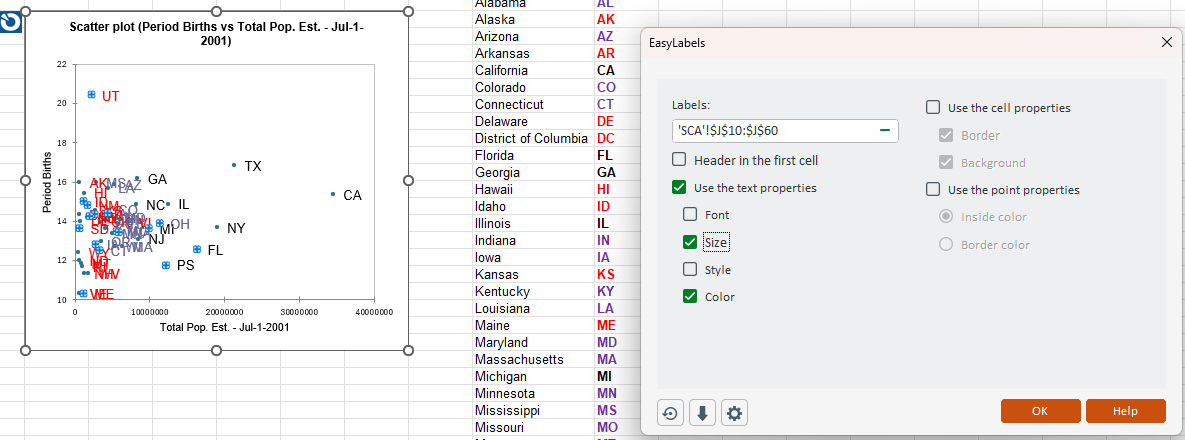This screenshot has width=1185, height=440.
Task: Select the Hawaii cell
Action: (x=532, y=189)
